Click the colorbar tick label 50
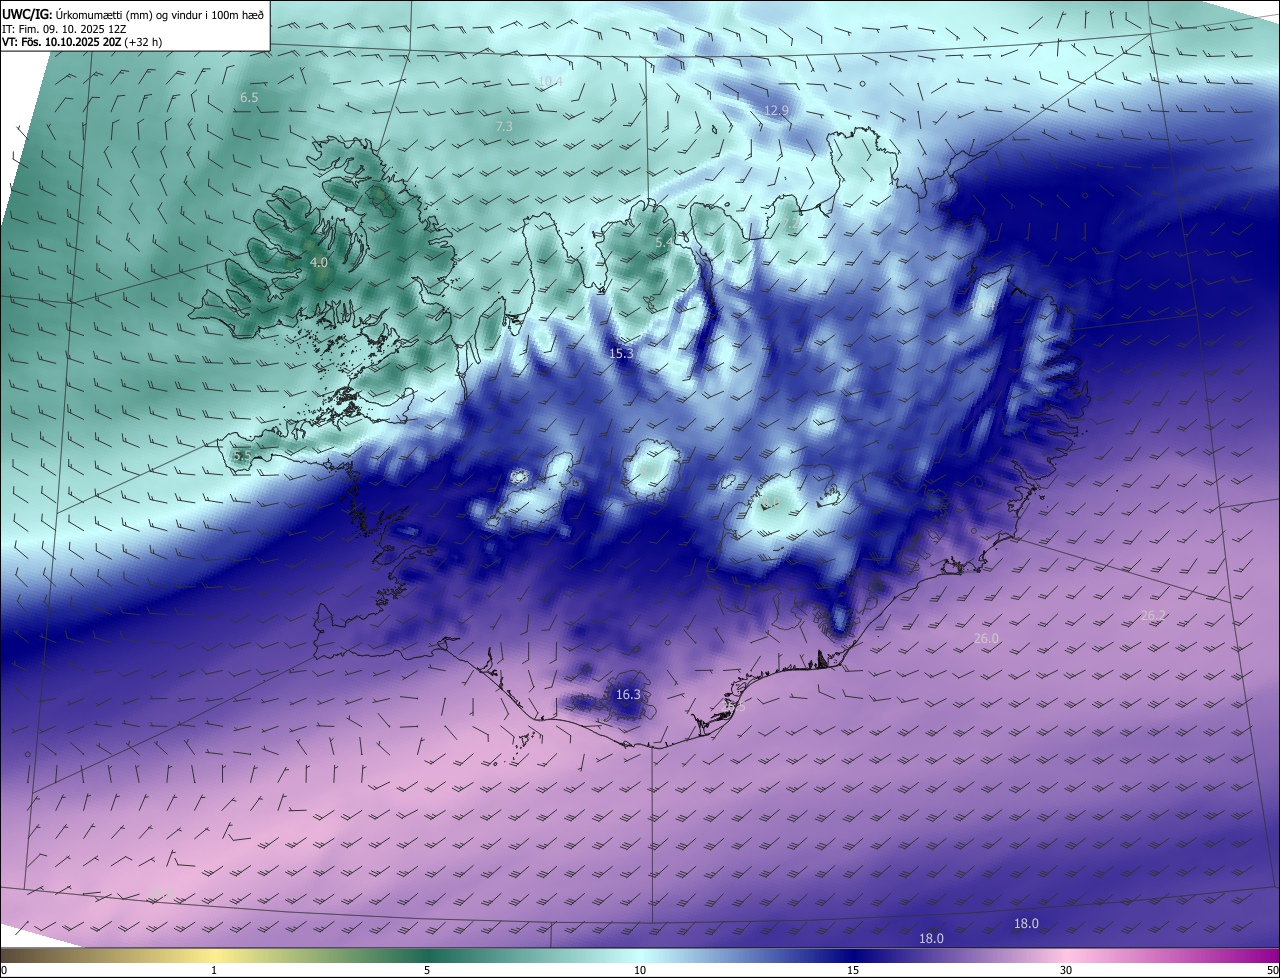The image size is (1280, 978). pyautogui.click(x=1272, y=970)
